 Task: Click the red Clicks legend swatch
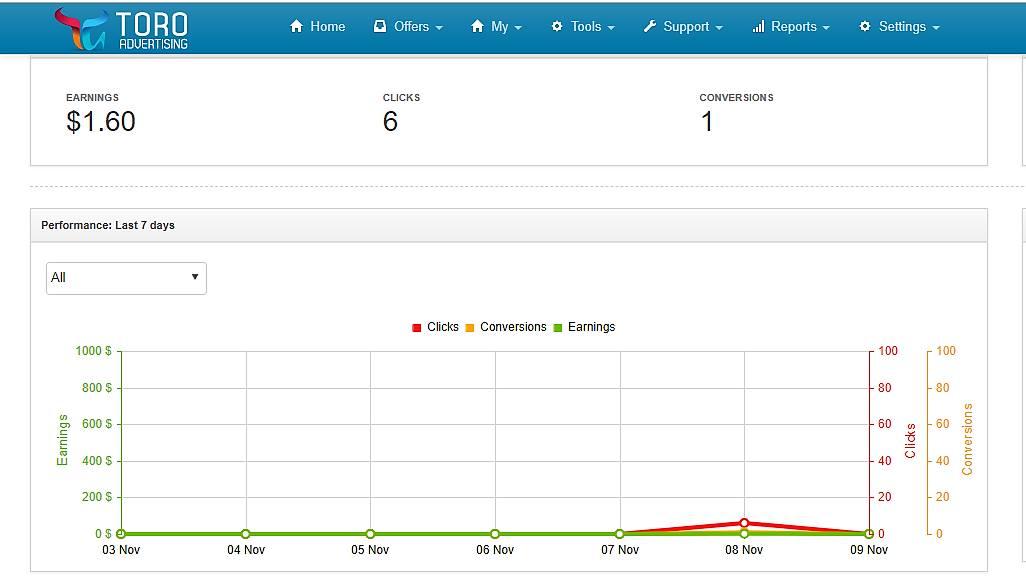tap(417, 328)
